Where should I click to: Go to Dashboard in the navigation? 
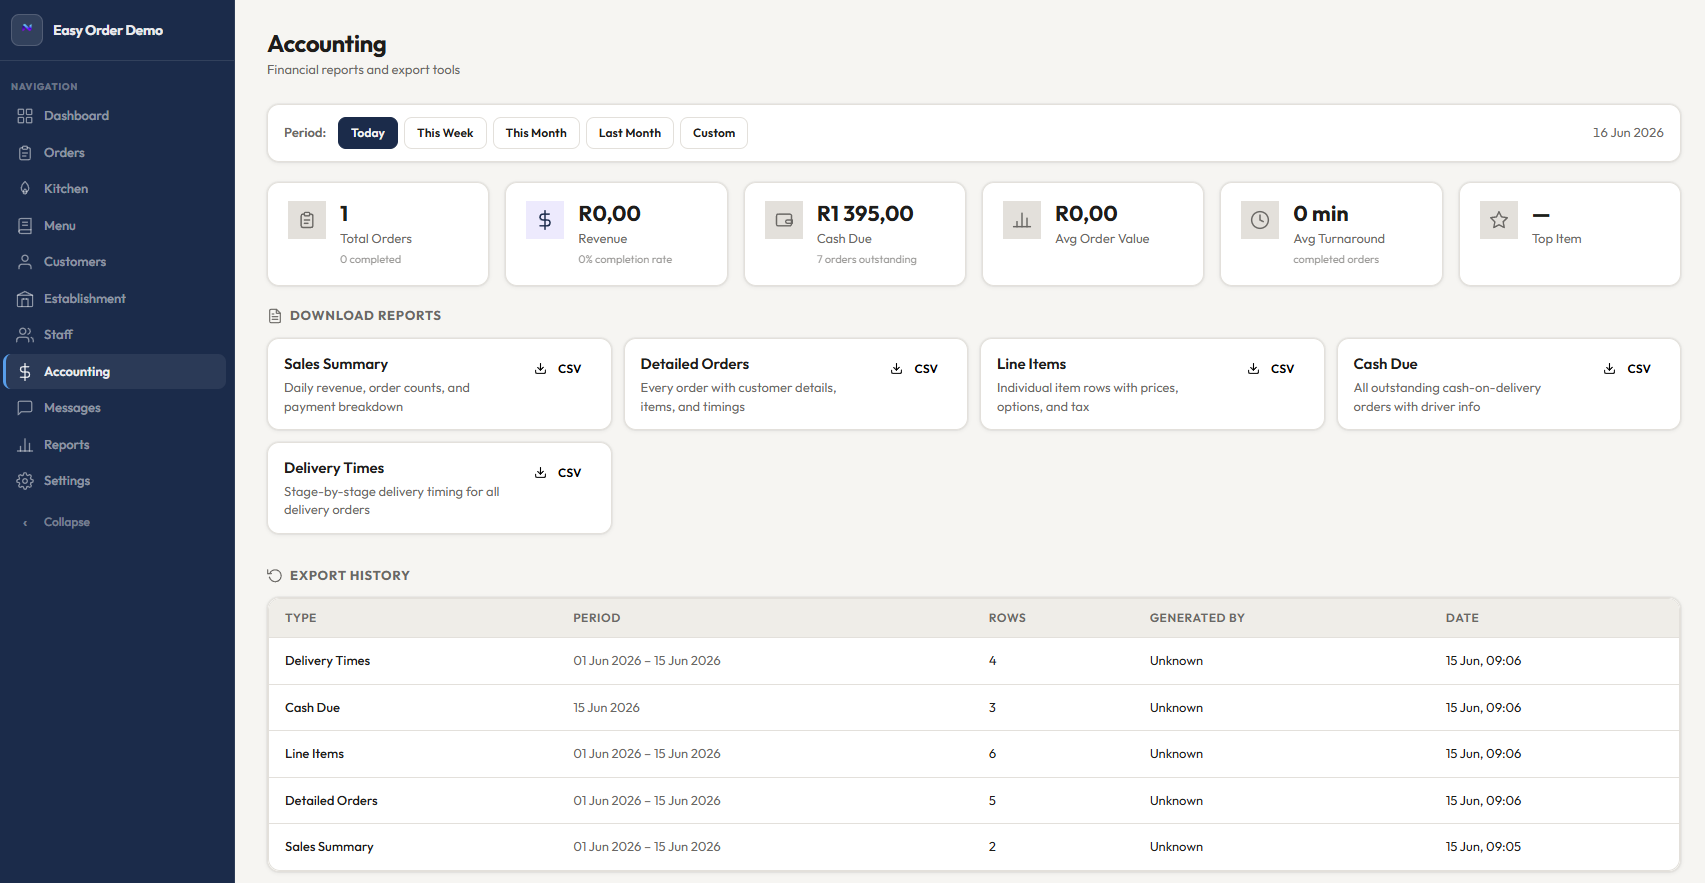click(115, 116)
